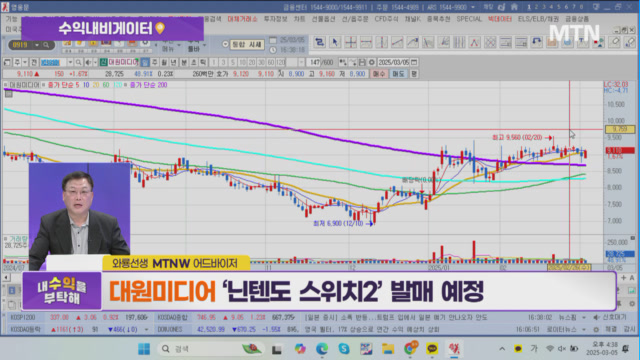Viewport: 640px width, 360px height.
Task: Open the 차트 menu
Action: tap(299, 19)
